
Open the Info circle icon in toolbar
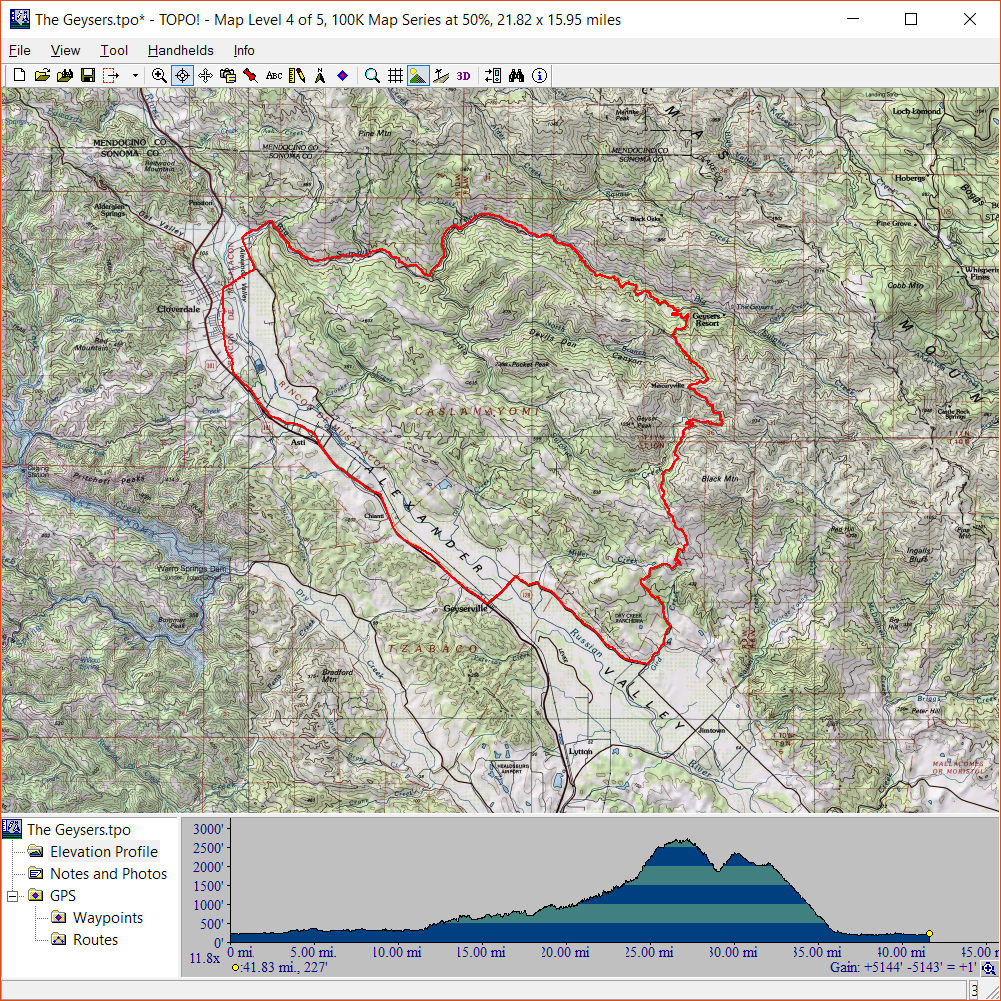click(x=540, y=75)
